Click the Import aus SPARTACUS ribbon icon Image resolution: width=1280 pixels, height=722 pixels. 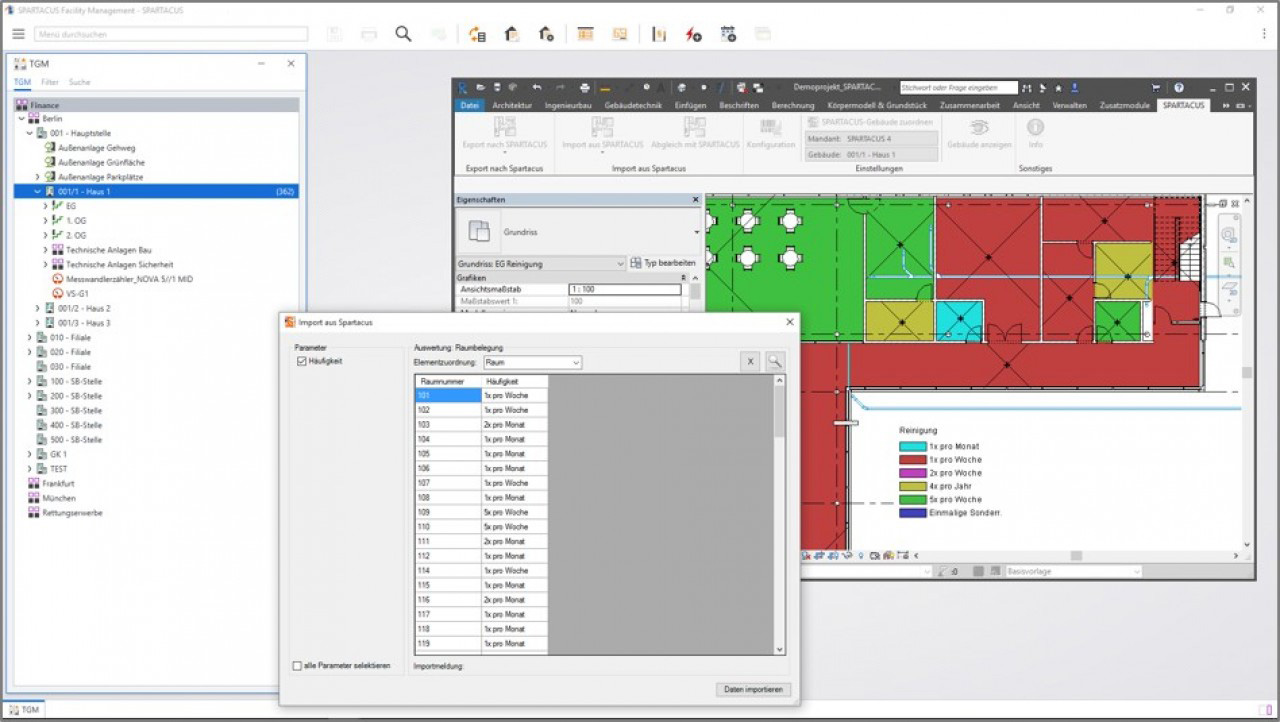pyautogui.click(x=602, y=127)
